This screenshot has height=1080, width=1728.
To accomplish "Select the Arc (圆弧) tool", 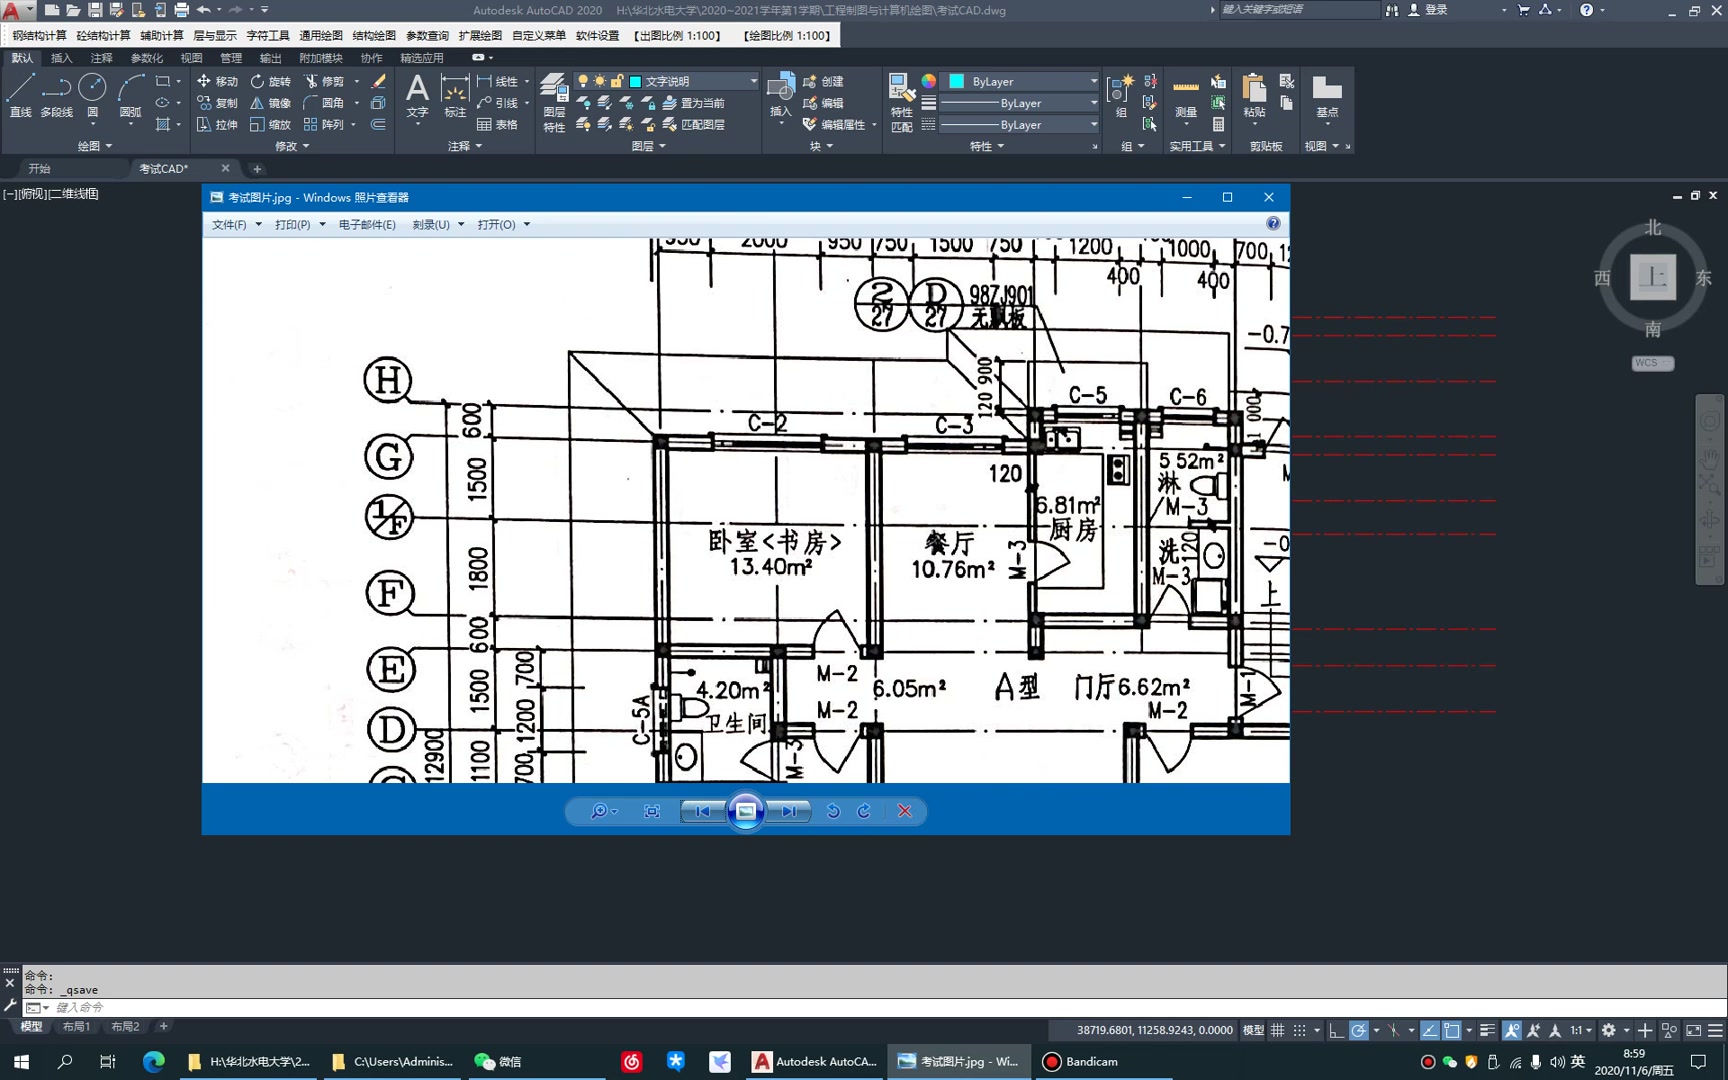I will coord(130,97).
